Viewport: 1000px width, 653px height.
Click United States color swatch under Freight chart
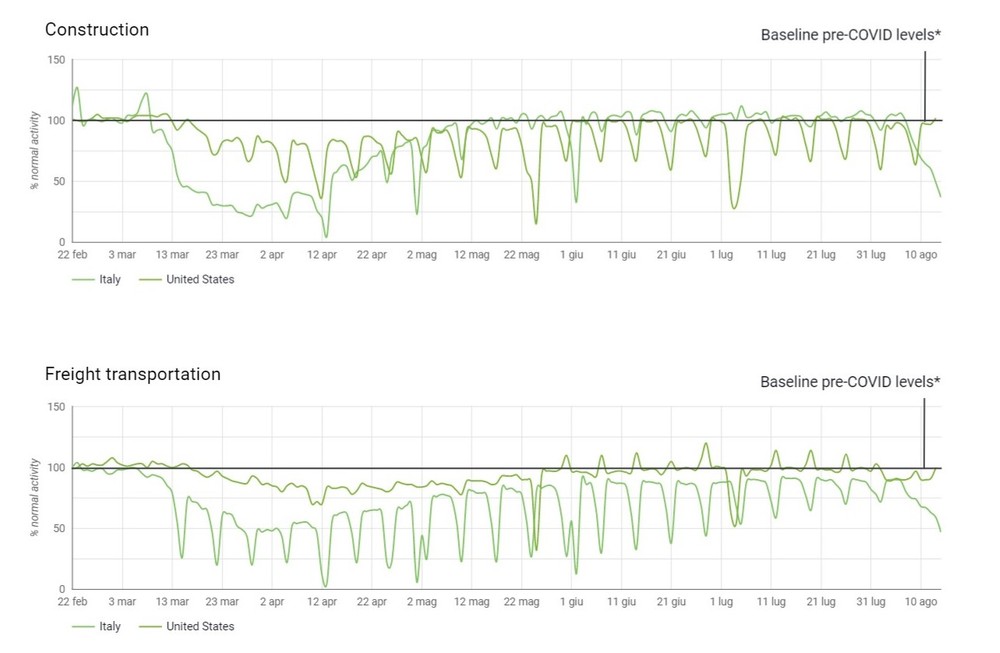[x=150, y=626]
